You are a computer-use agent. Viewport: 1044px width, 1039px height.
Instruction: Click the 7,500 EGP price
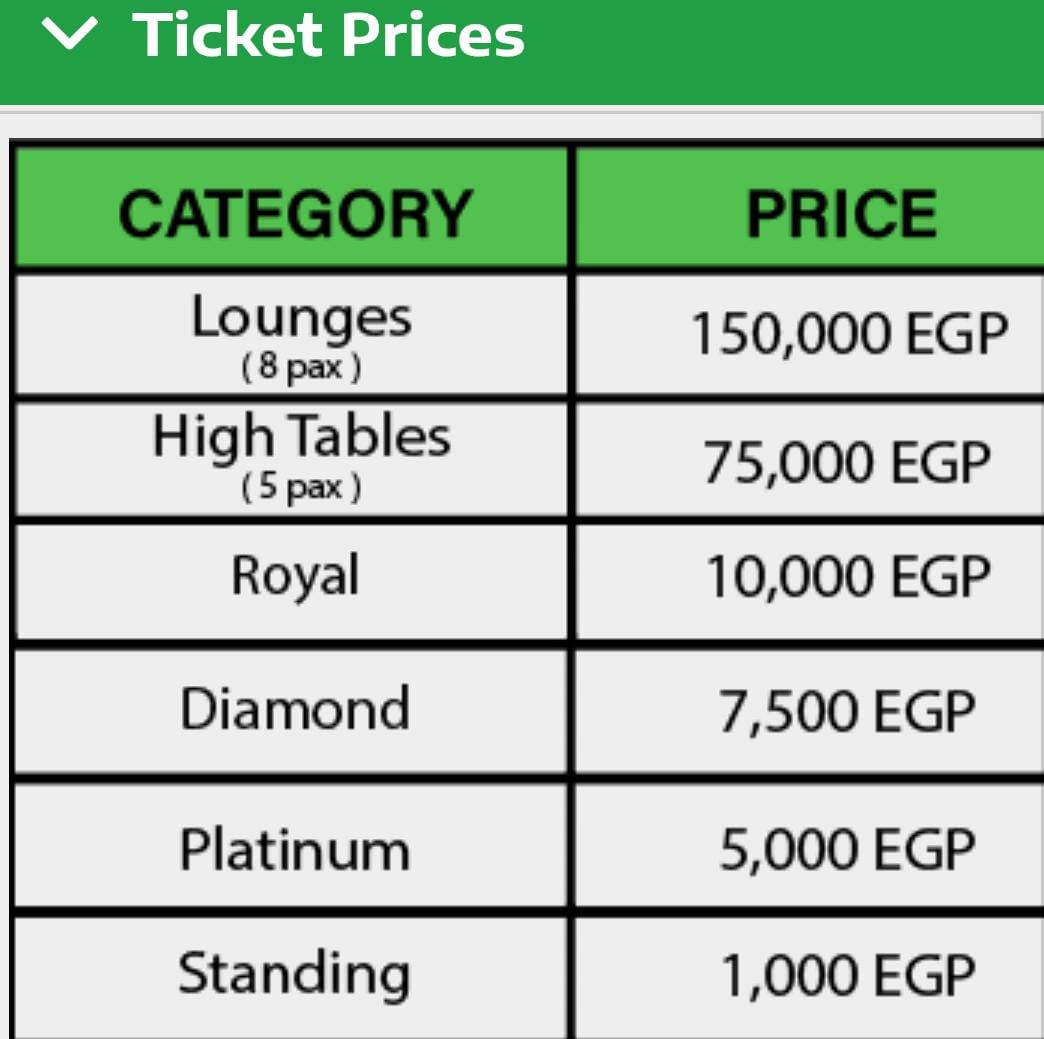[847, 711]
